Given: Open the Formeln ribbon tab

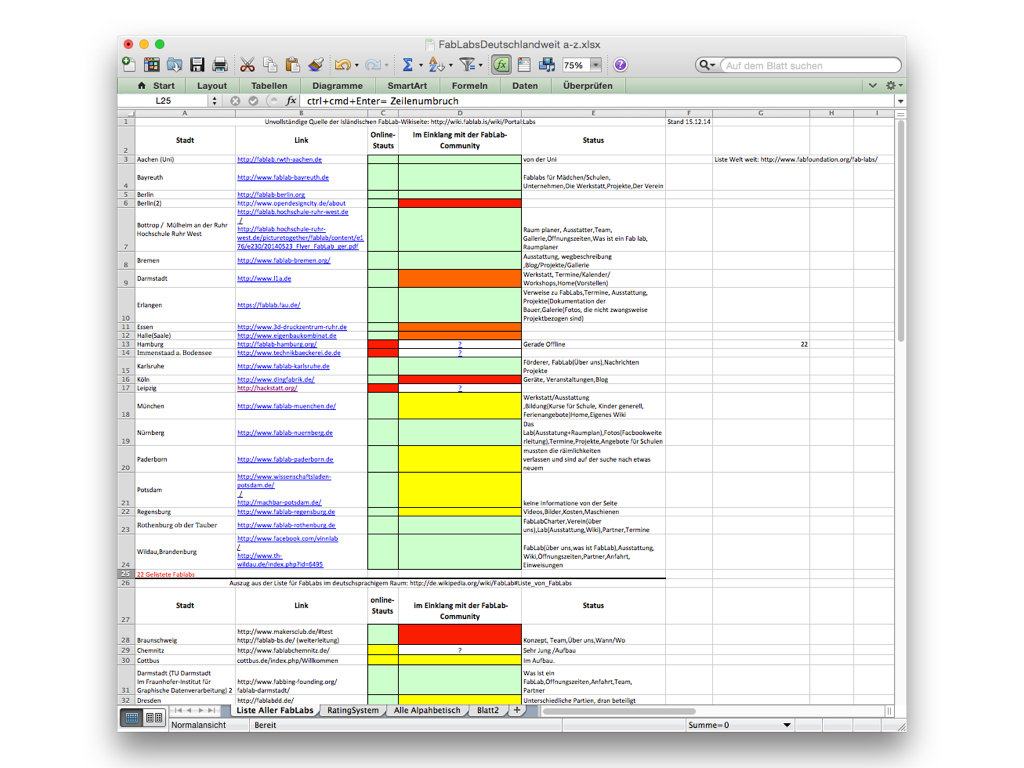Looking at the screenshot, I should [469, 86].
